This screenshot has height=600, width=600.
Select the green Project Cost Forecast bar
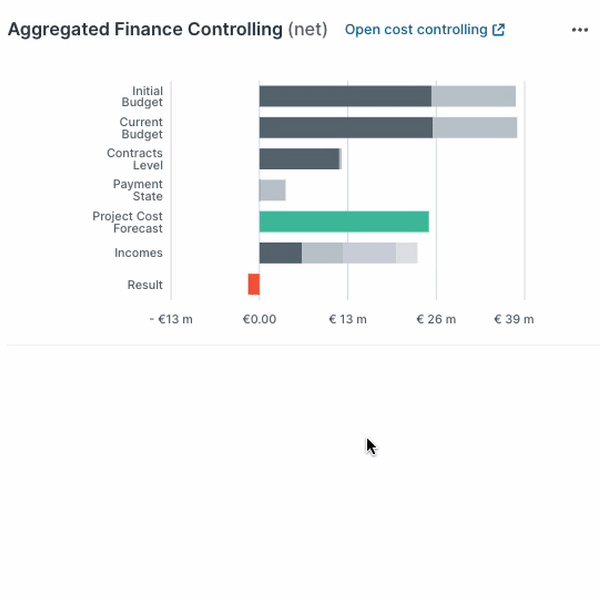tap(343, 222)
